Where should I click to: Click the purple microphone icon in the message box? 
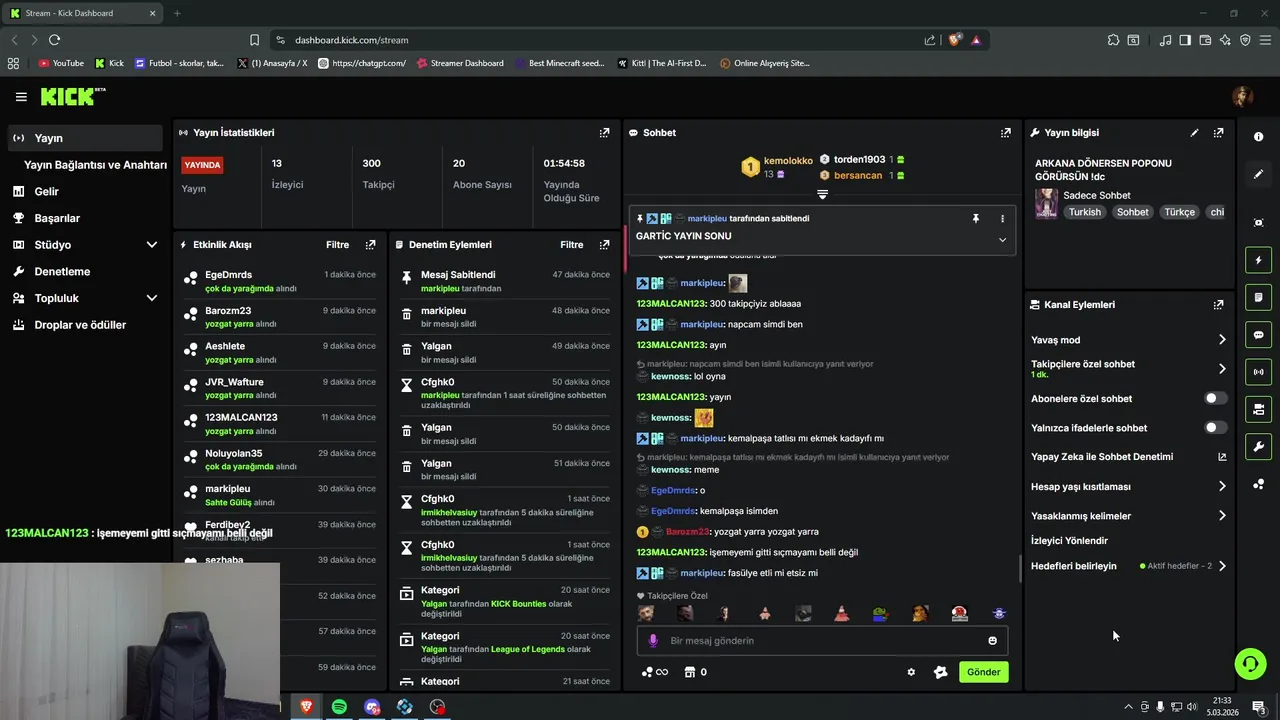[653, 640]
